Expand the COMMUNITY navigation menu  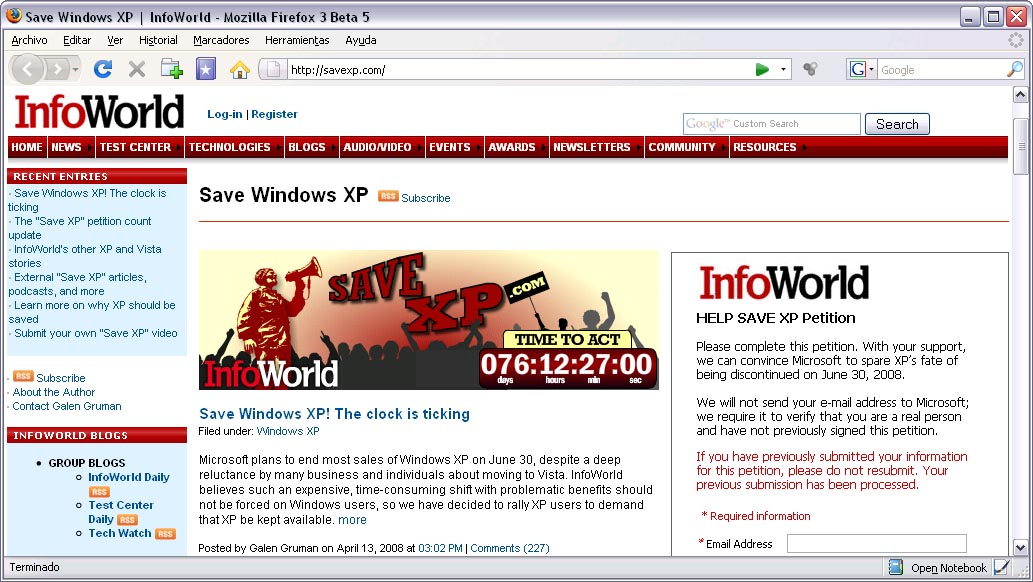(x=686, y=147)
